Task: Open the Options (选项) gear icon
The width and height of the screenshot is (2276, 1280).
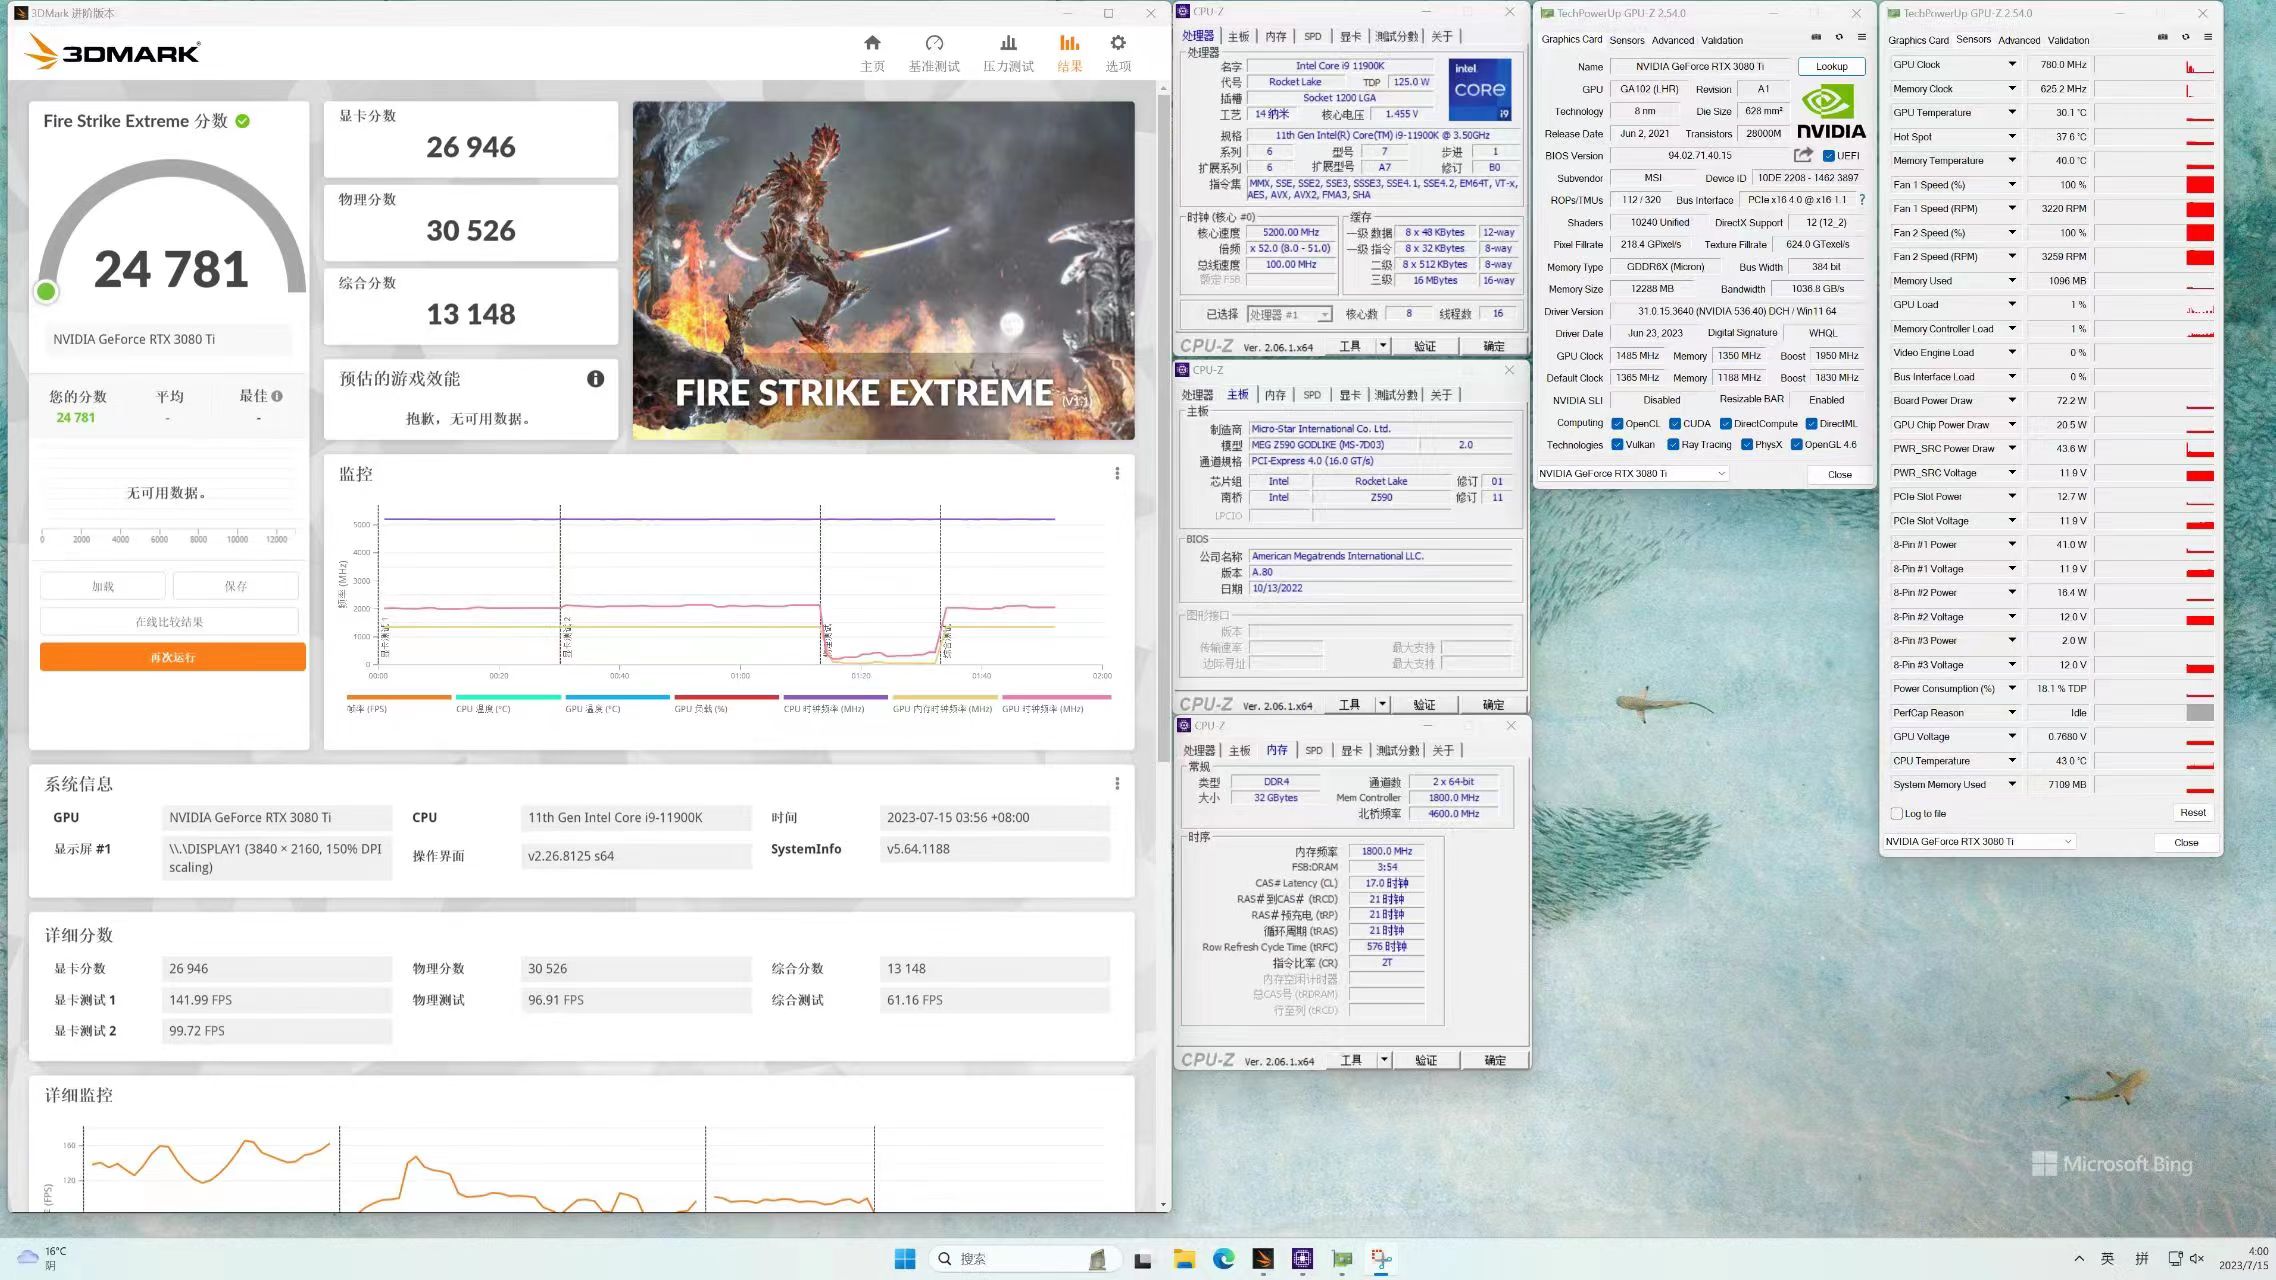Action: pyautogui.click(x=1118, y=43)
